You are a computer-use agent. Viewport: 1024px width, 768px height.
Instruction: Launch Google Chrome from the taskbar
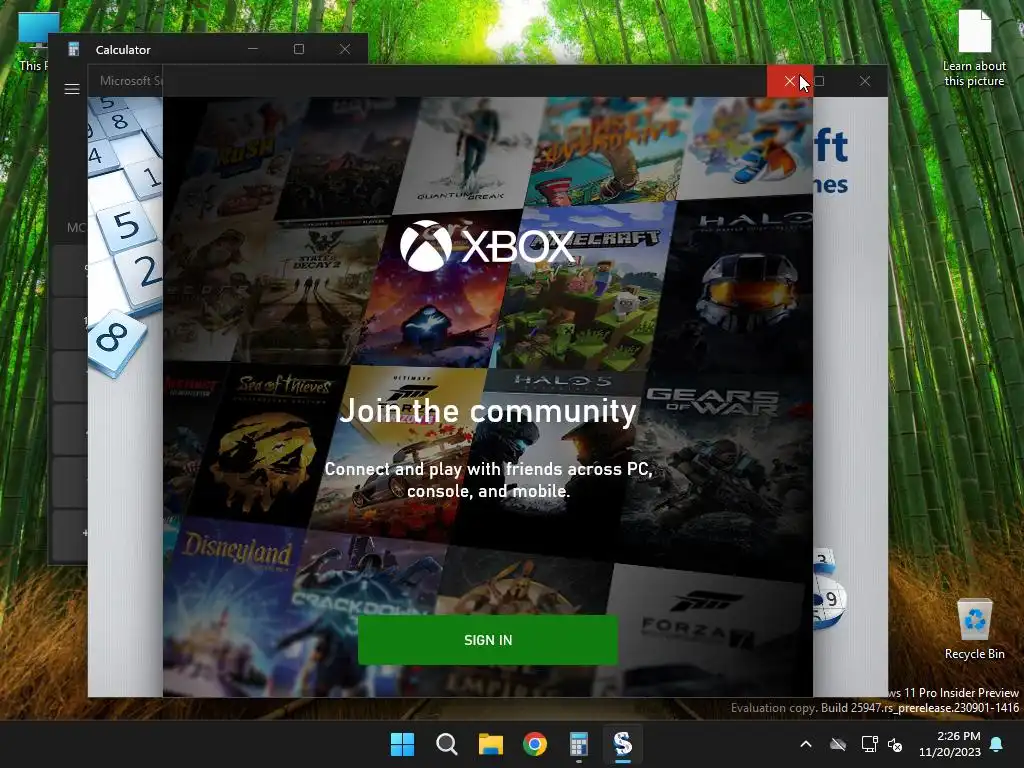tap(535, 744)
